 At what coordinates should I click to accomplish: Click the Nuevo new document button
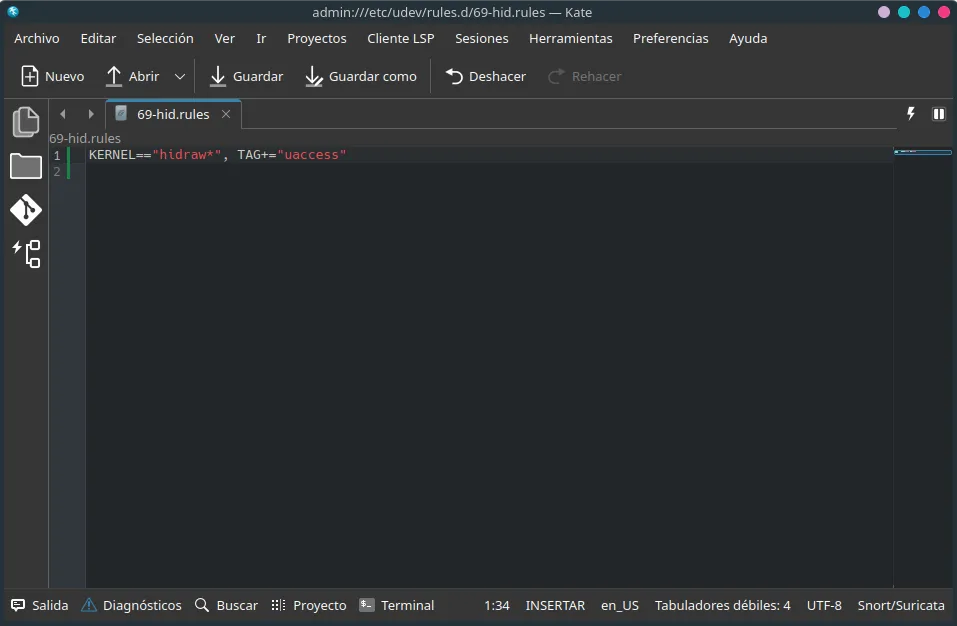click(x=52, y=76)
